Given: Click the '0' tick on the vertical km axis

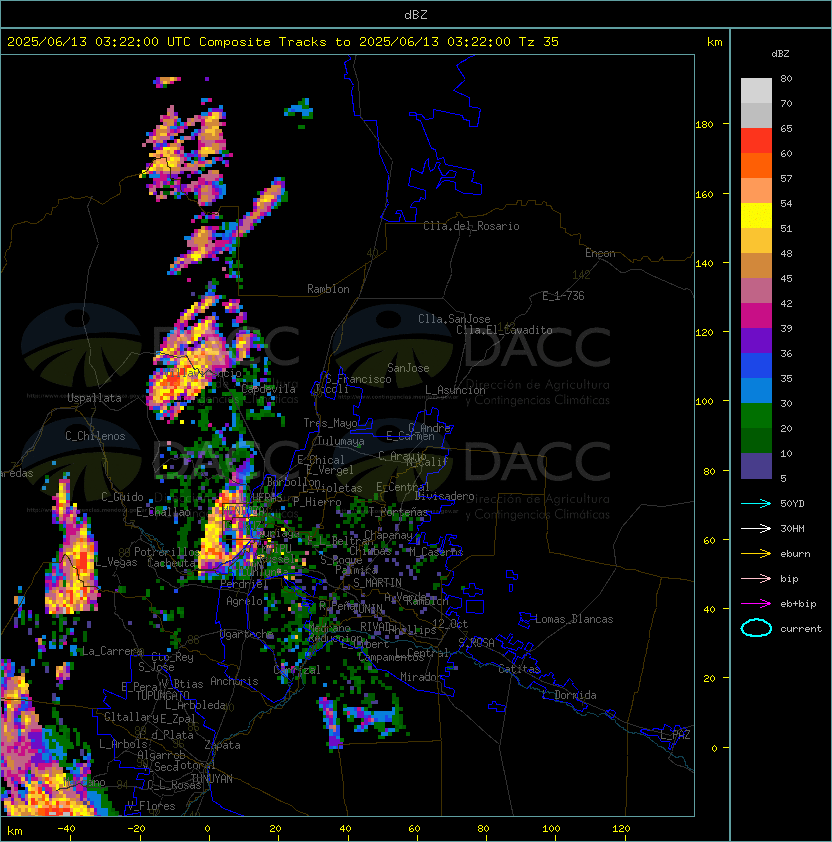Looking at the screenshot, I should 714,749.
